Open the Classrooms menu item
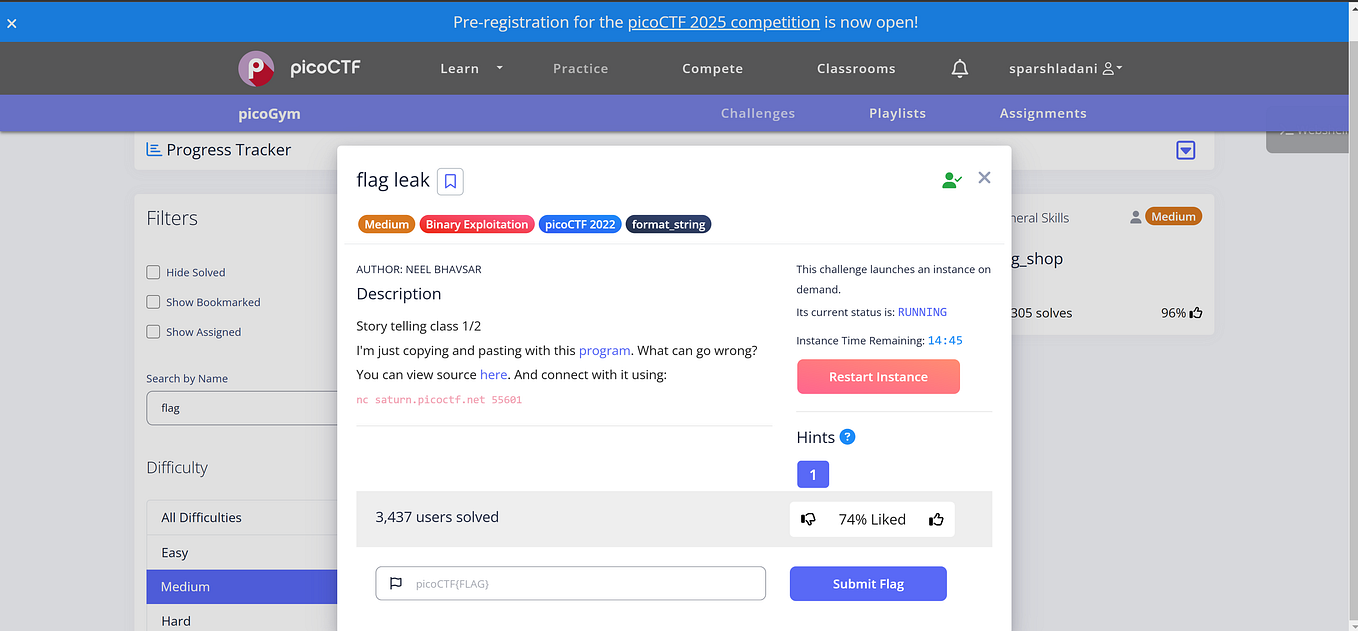Screen dimensions: 1358x631 point(856,68)
